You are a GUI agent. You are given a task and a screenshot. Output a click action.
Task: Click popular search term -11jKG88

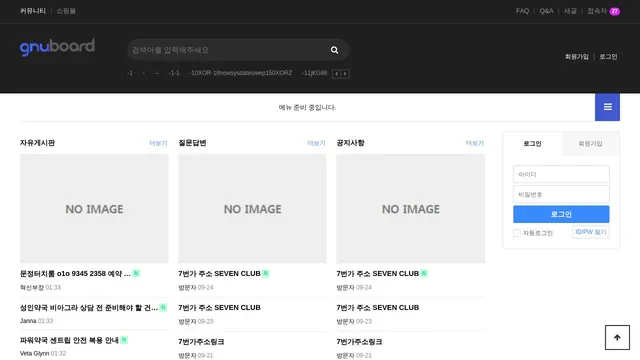click(x=314, y=73)
